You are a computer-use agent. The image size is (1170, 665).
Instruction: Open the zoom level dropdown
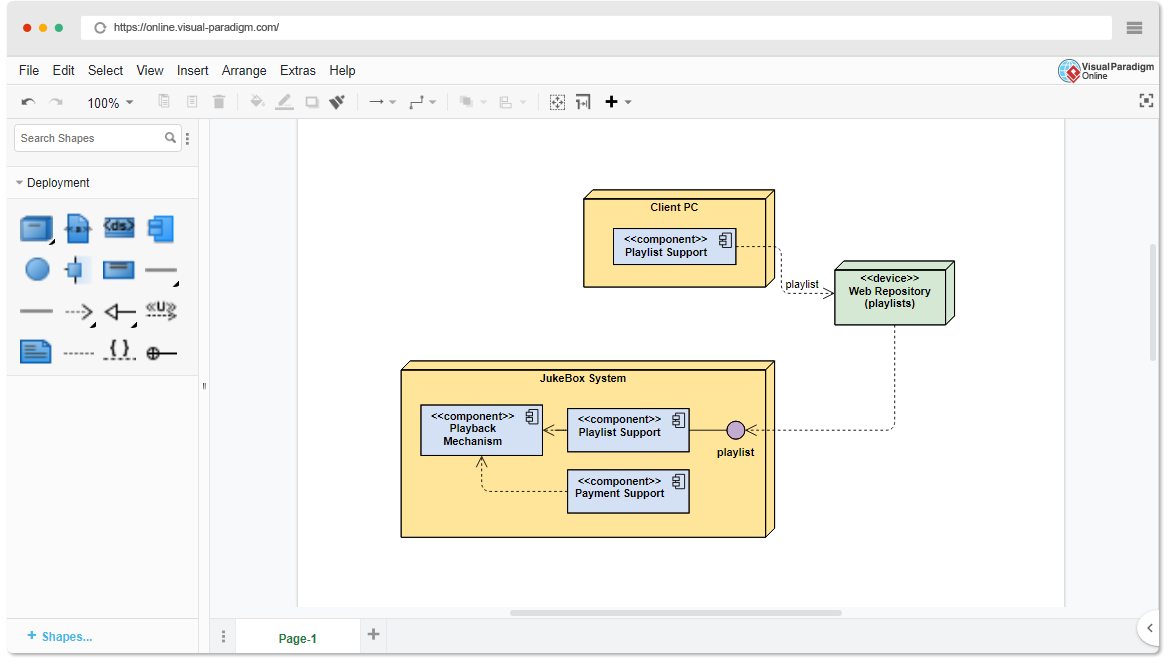click(110, 101)
